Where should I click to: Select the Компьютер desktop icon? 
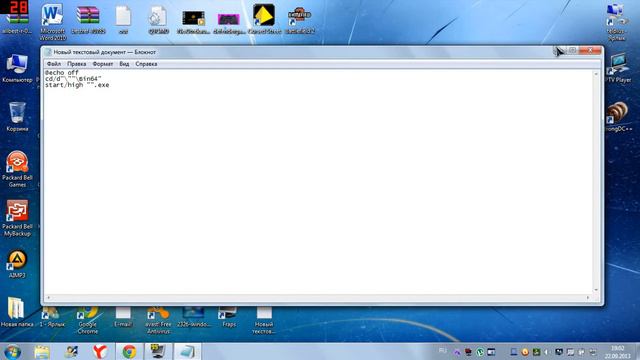(17, 68)
